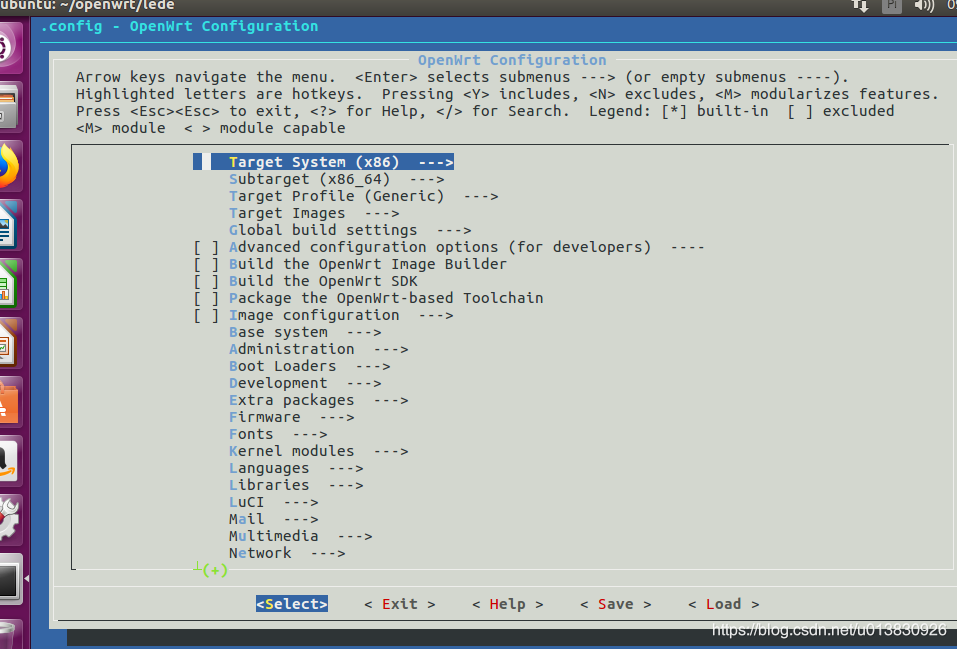Open Ubuntu Software center in dock

[9, 402]
